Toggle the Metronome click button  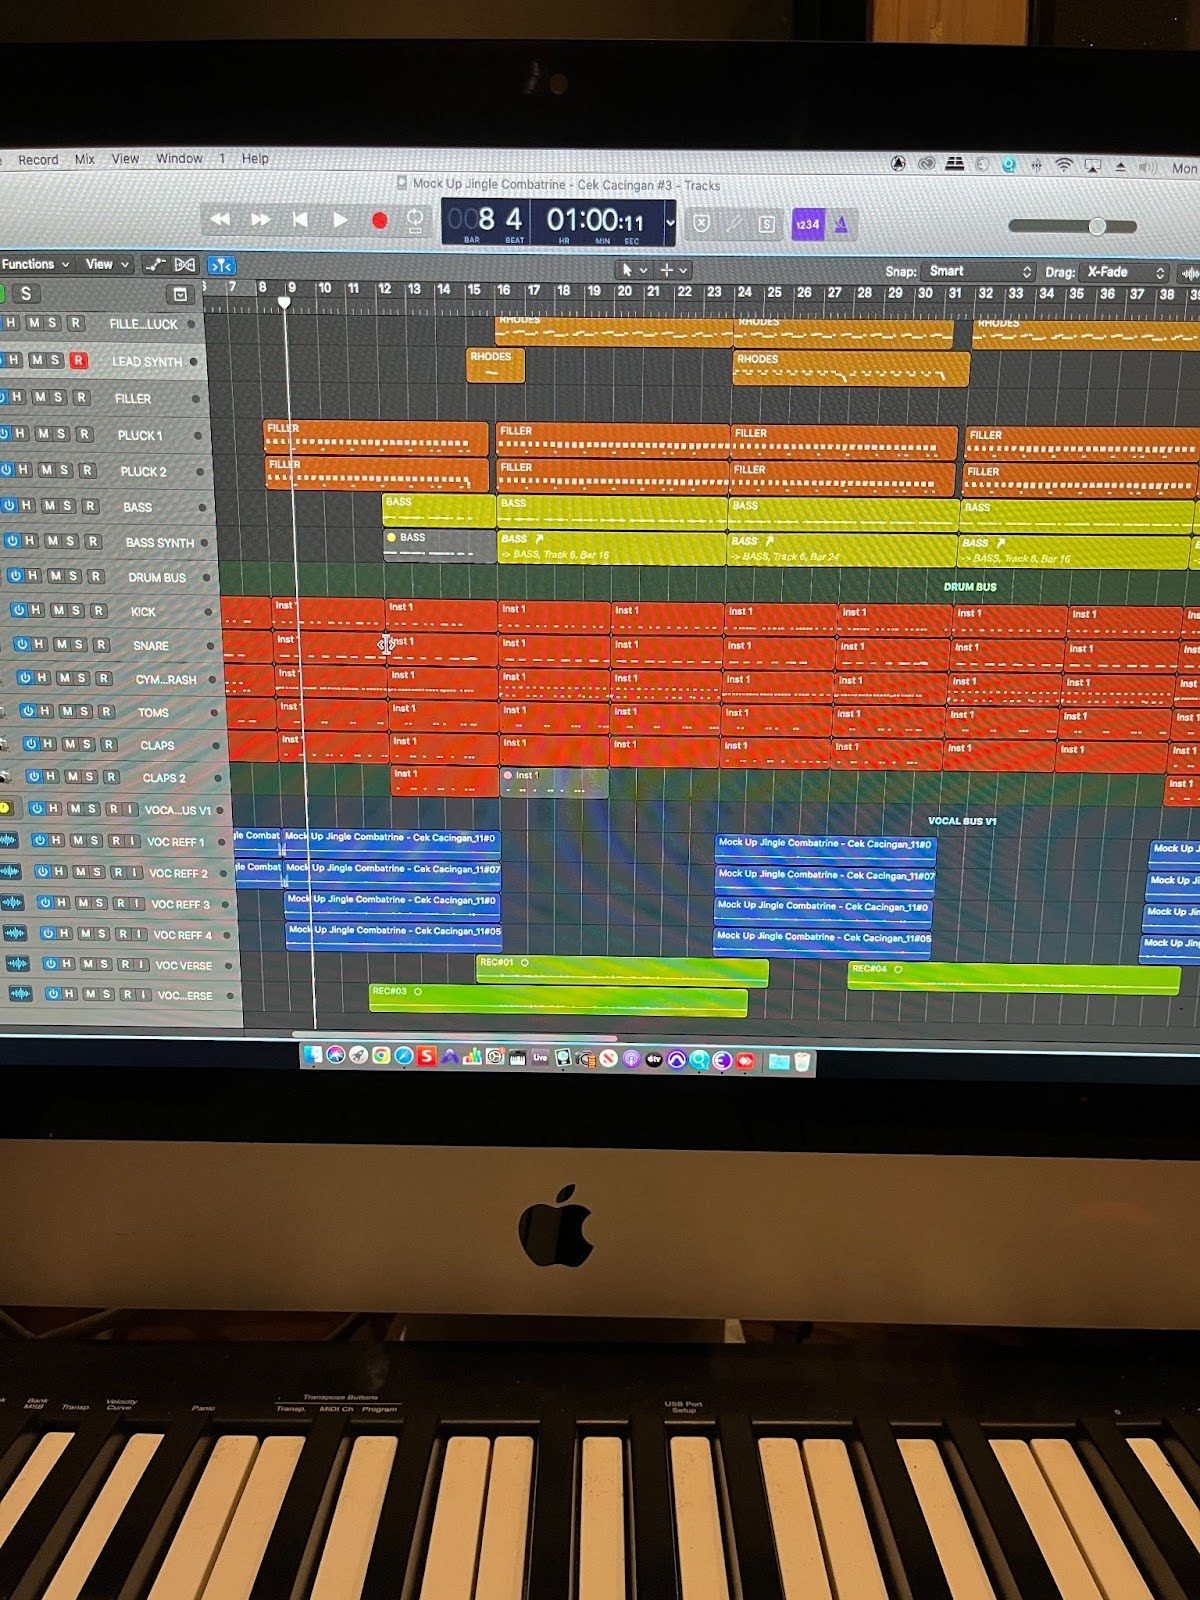point(841,225)
